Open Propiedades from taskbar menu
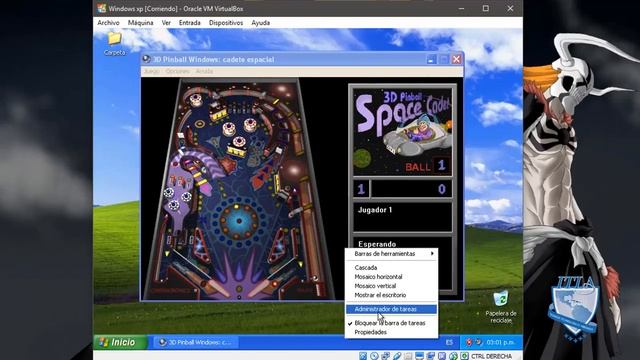Viewport: 640px width, 360px height. [x=371, y=332]
